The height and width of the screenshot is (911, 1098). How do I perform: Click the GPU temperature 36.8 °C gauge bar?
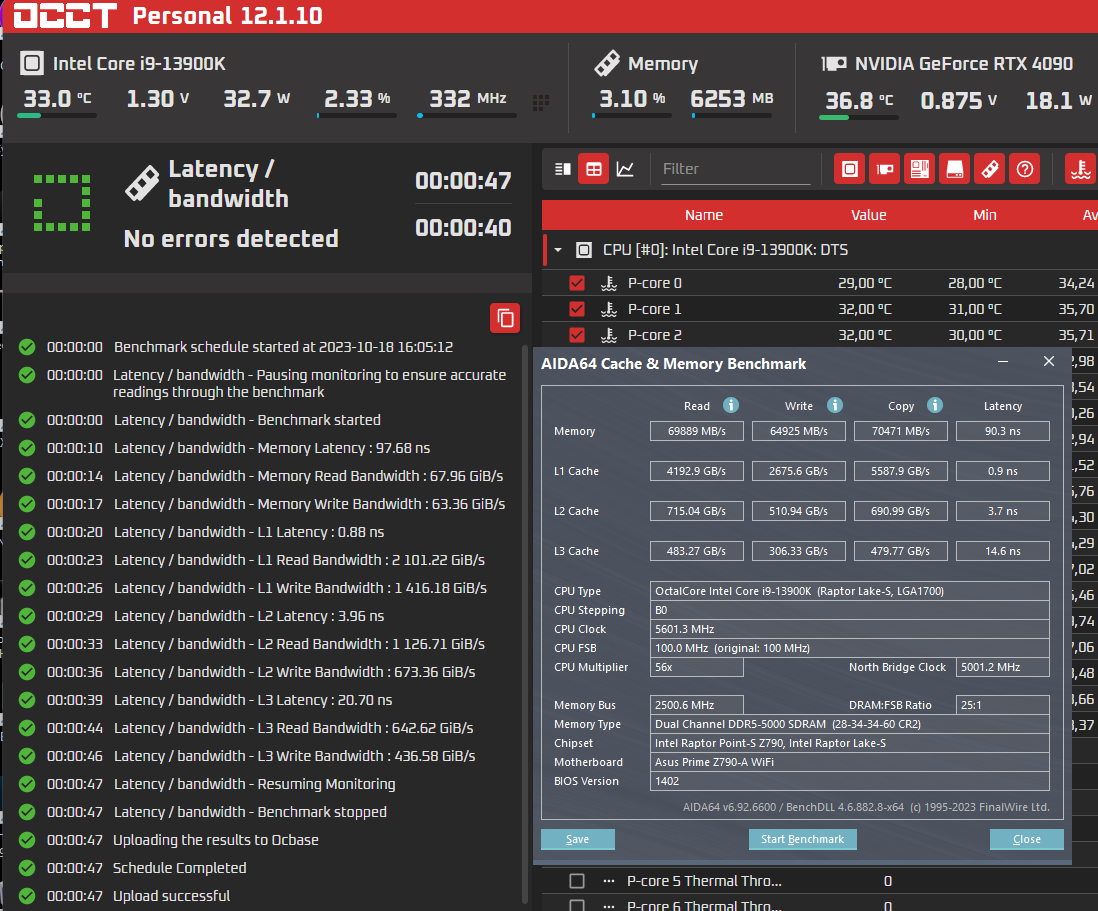pyautogui.click(x=859, y=118)
